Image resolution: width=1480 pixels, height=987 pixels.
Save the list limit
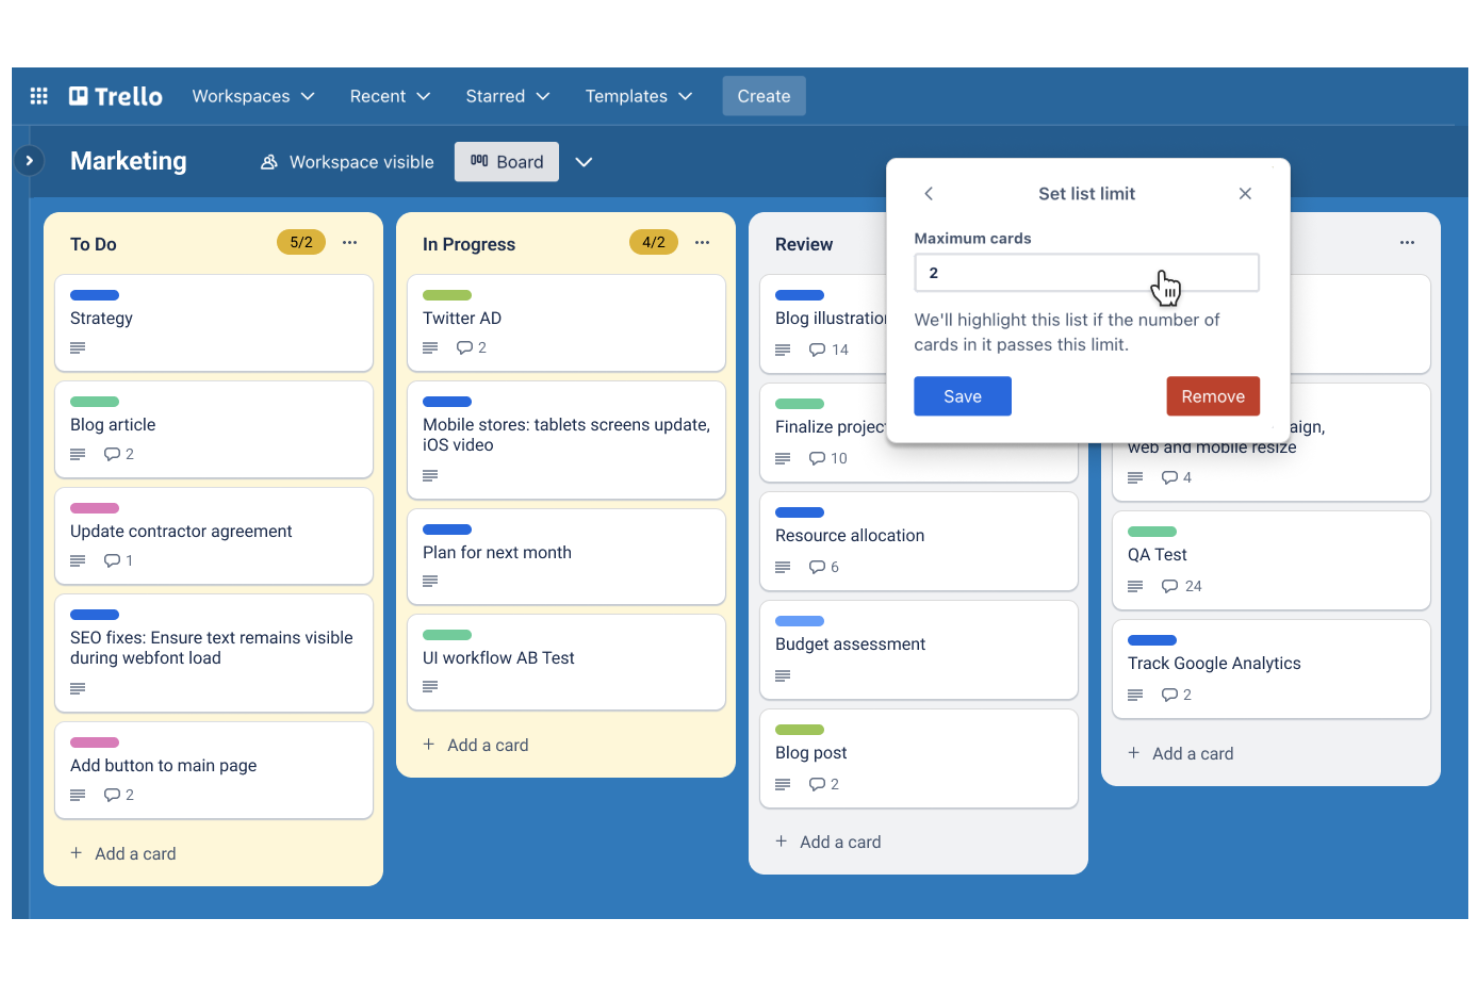click(x=961, y=396)
